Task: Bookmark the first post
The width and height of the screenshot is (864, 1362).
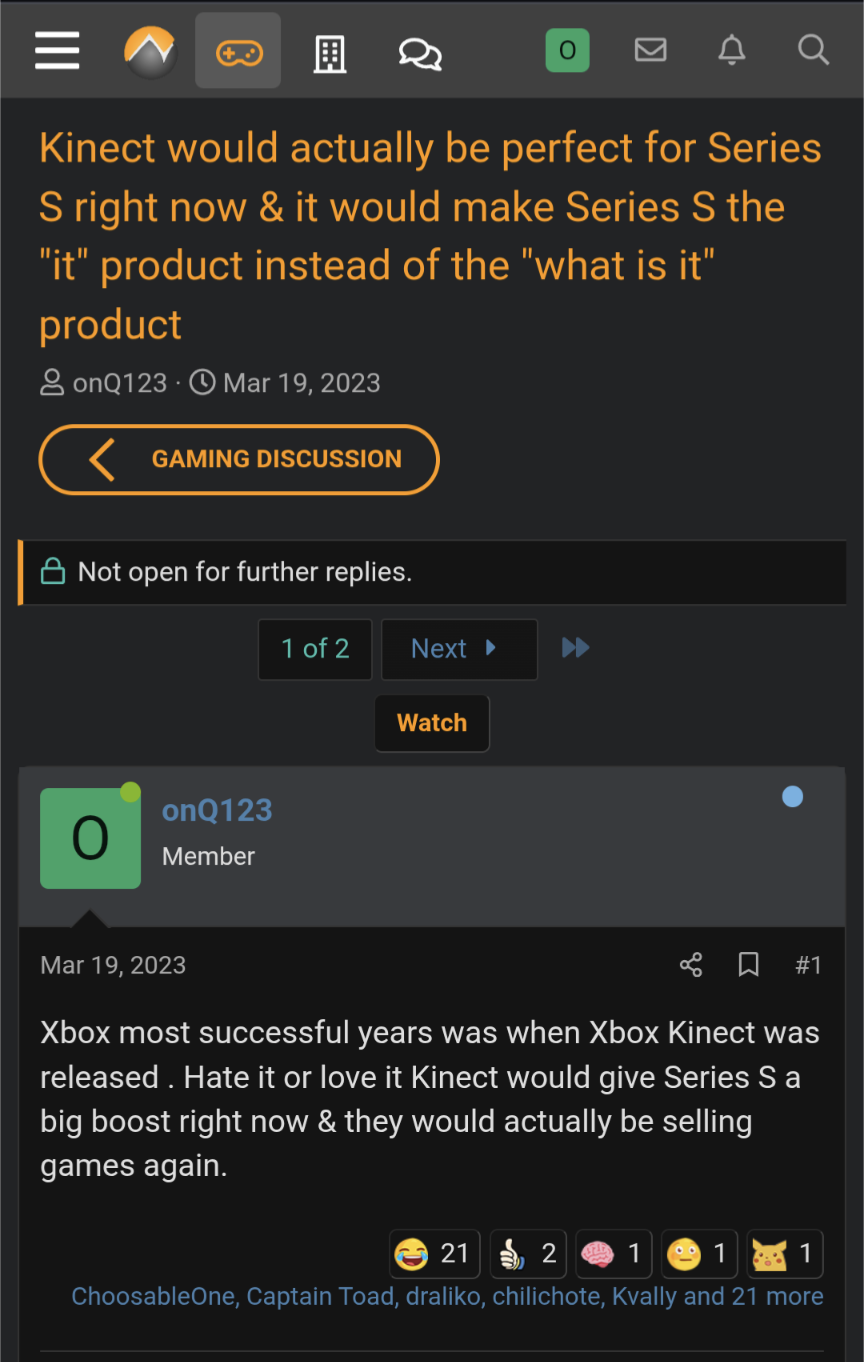Action: tap(748, 965)
